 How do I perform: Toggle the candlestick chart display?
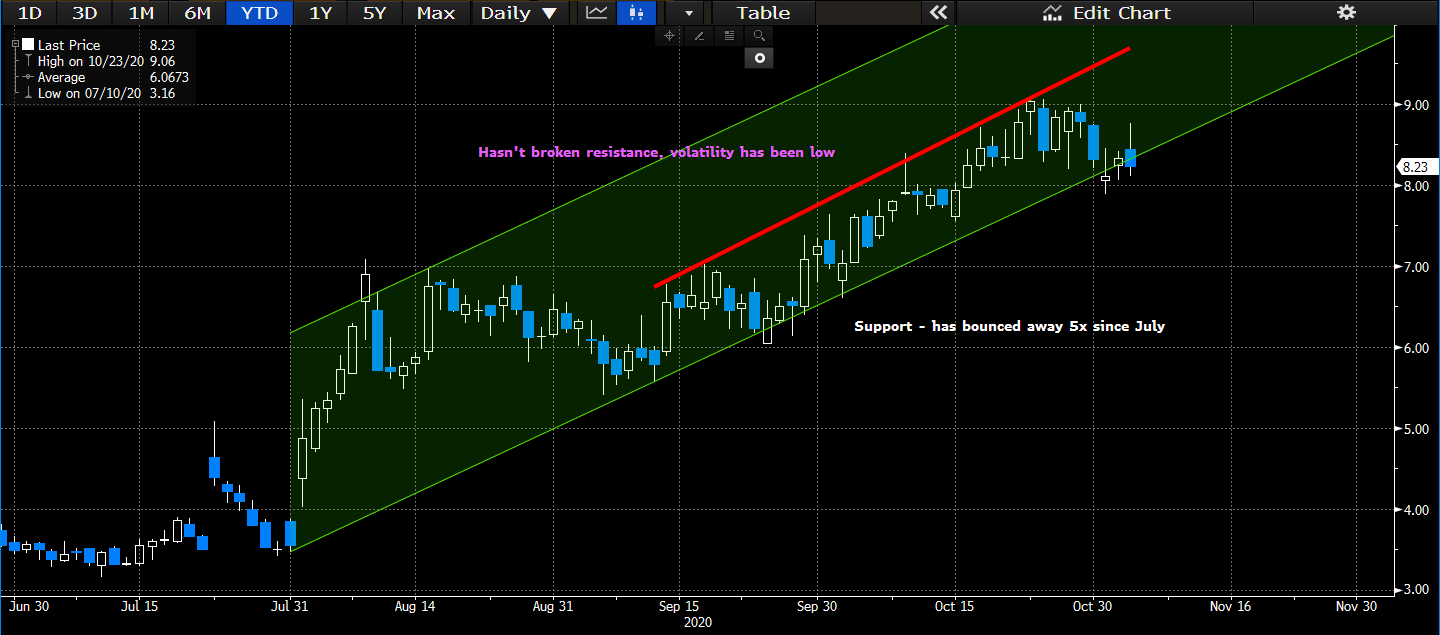pyautogui.click(x=636, y=13)
